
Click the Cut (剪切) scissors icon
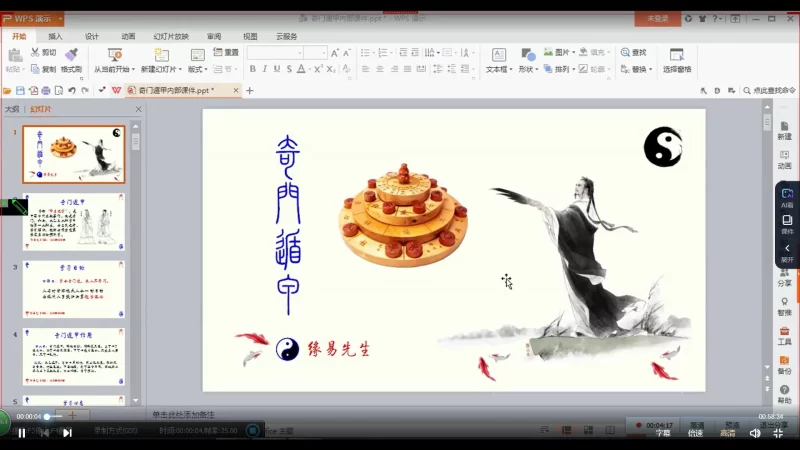36,53
